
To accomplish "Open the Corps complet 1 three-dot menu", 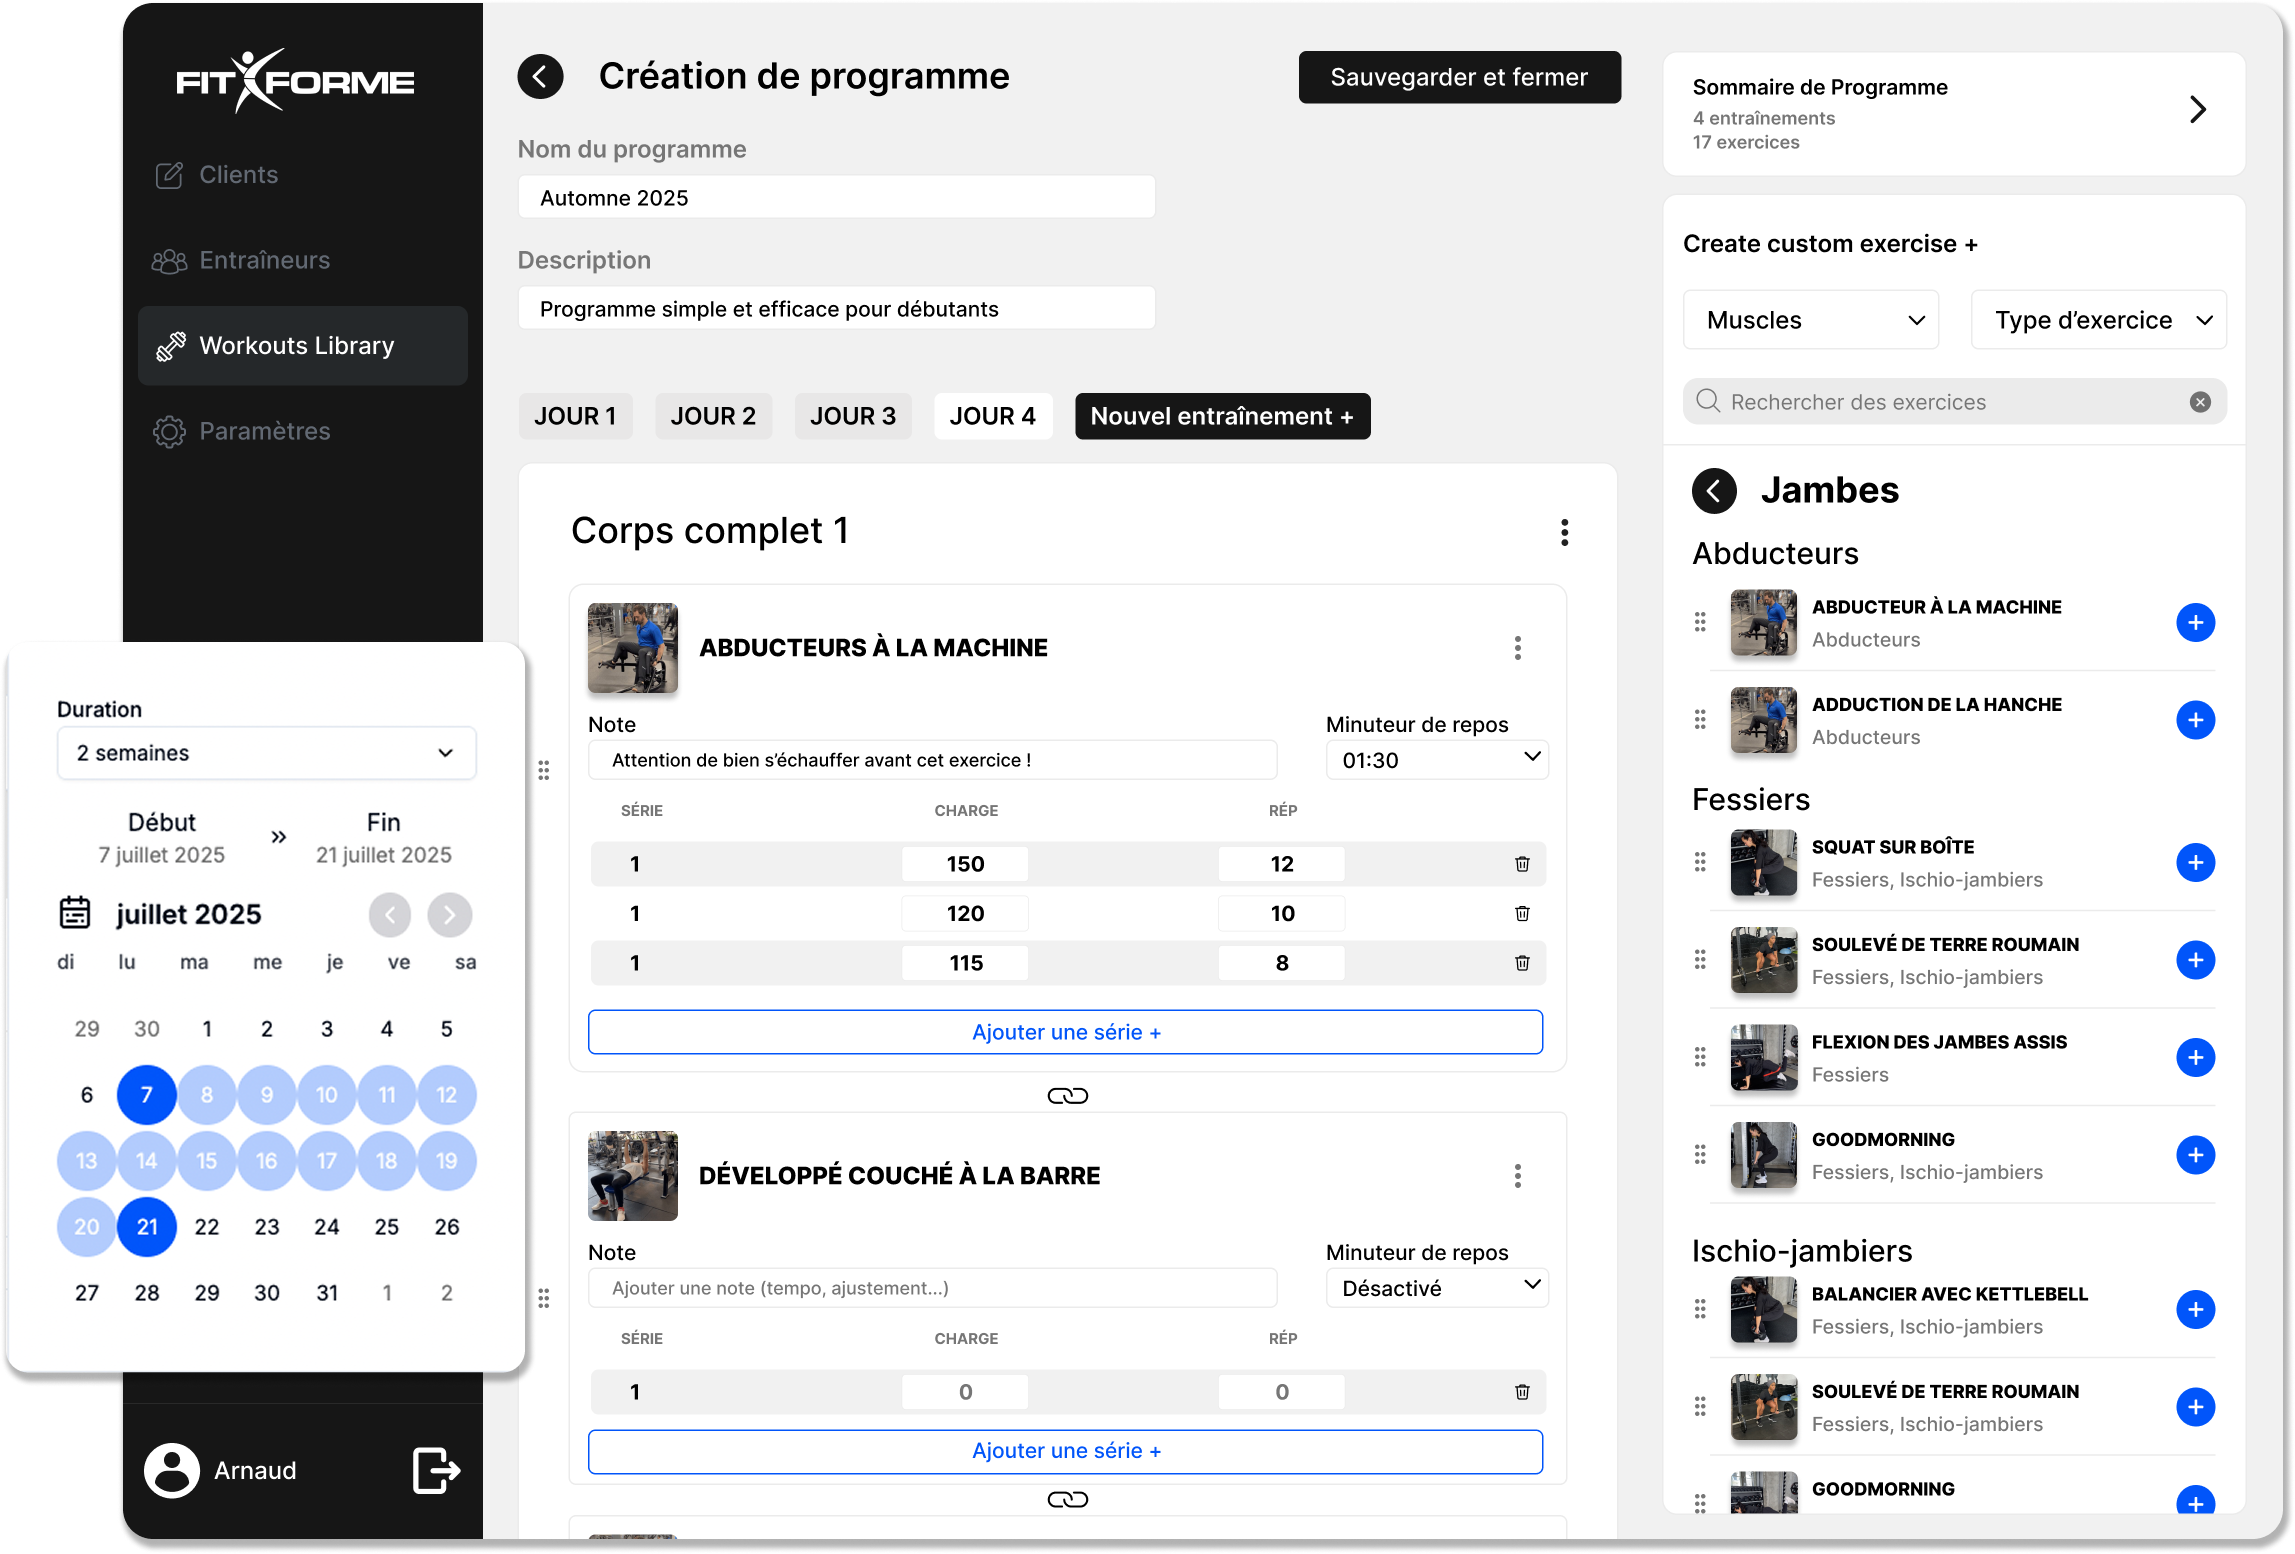I will click(1564, 532).
